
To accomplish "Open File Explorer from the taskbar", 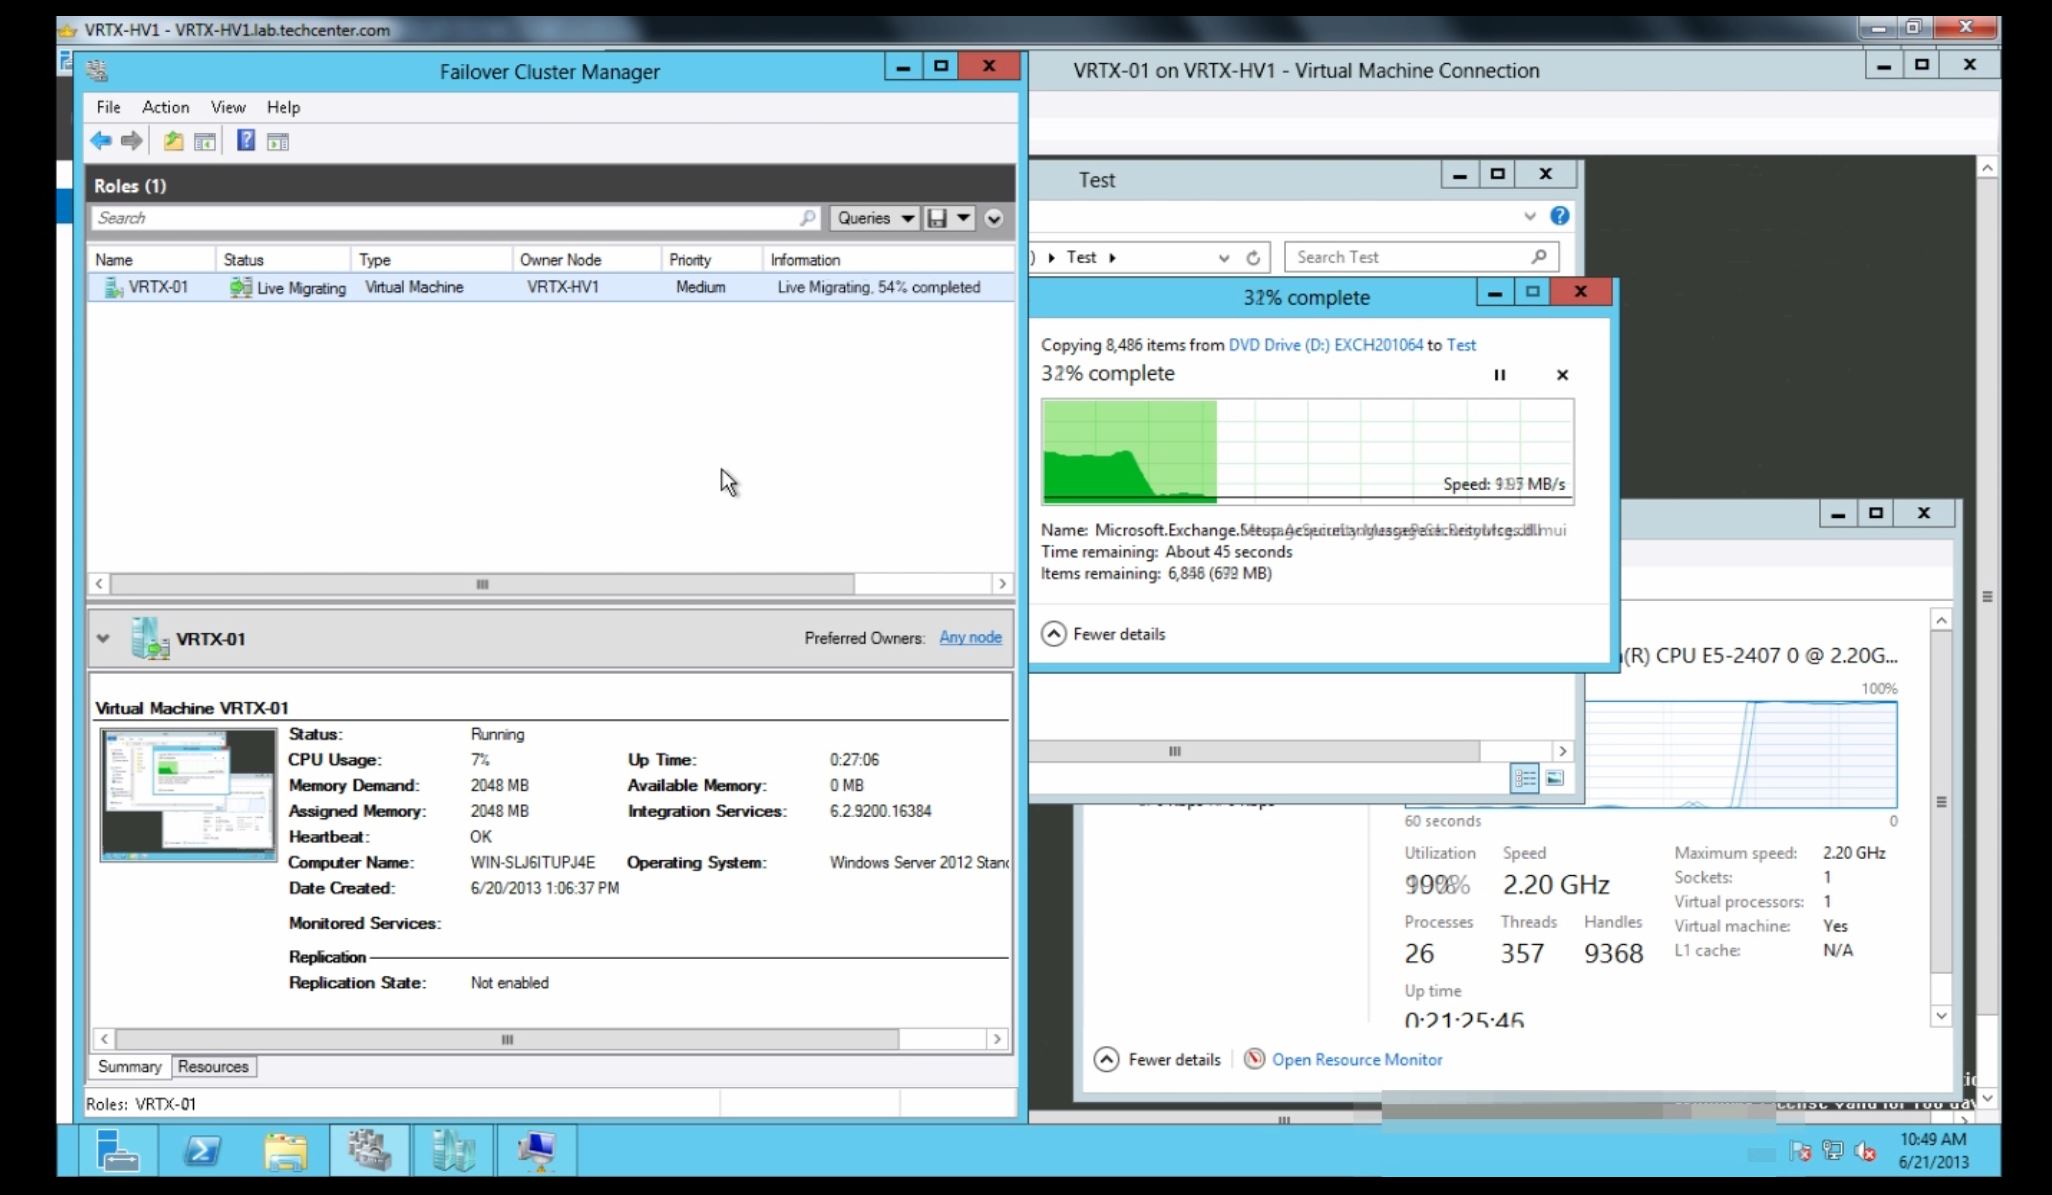I will [x=286, y=1150].
